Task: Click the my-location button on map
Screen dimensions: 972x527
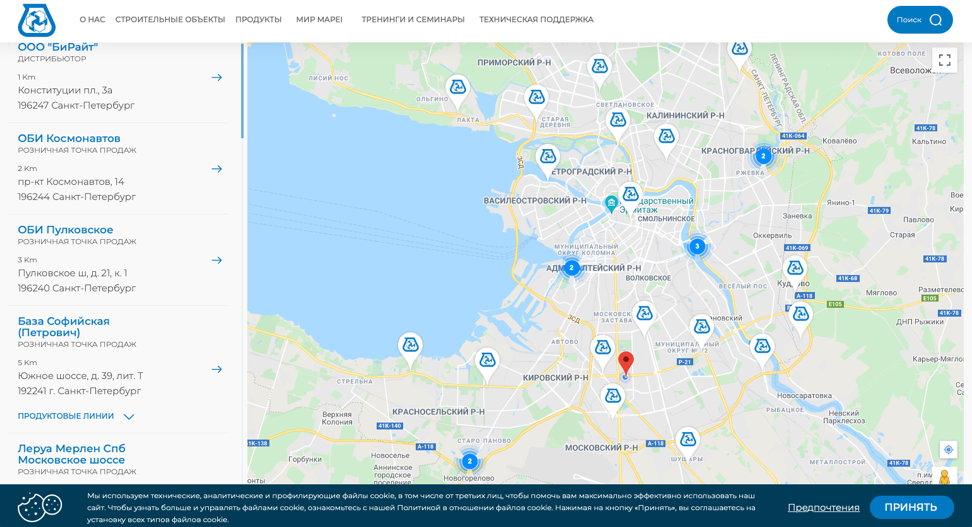Action: pos(948,450)
